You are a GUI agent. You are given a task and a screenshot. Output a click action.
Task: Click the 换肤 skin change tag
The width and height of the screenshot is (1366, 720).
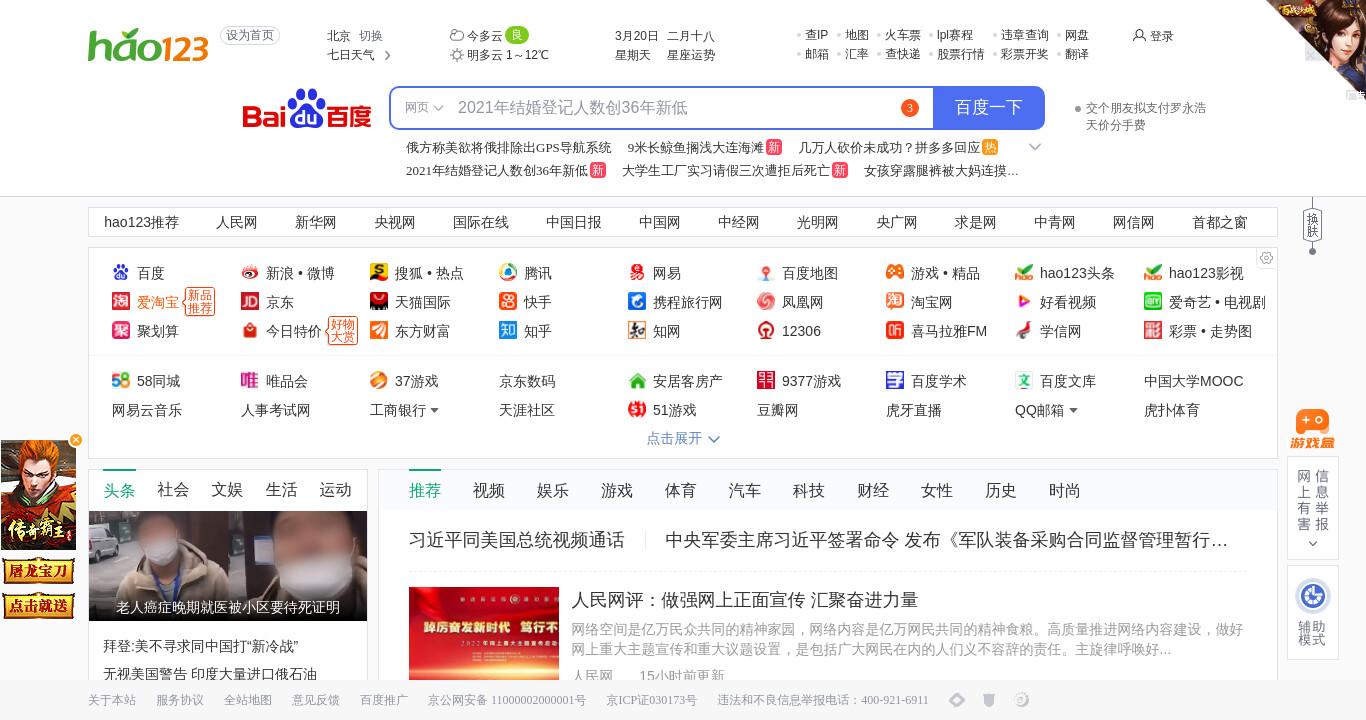[1312, 225]
